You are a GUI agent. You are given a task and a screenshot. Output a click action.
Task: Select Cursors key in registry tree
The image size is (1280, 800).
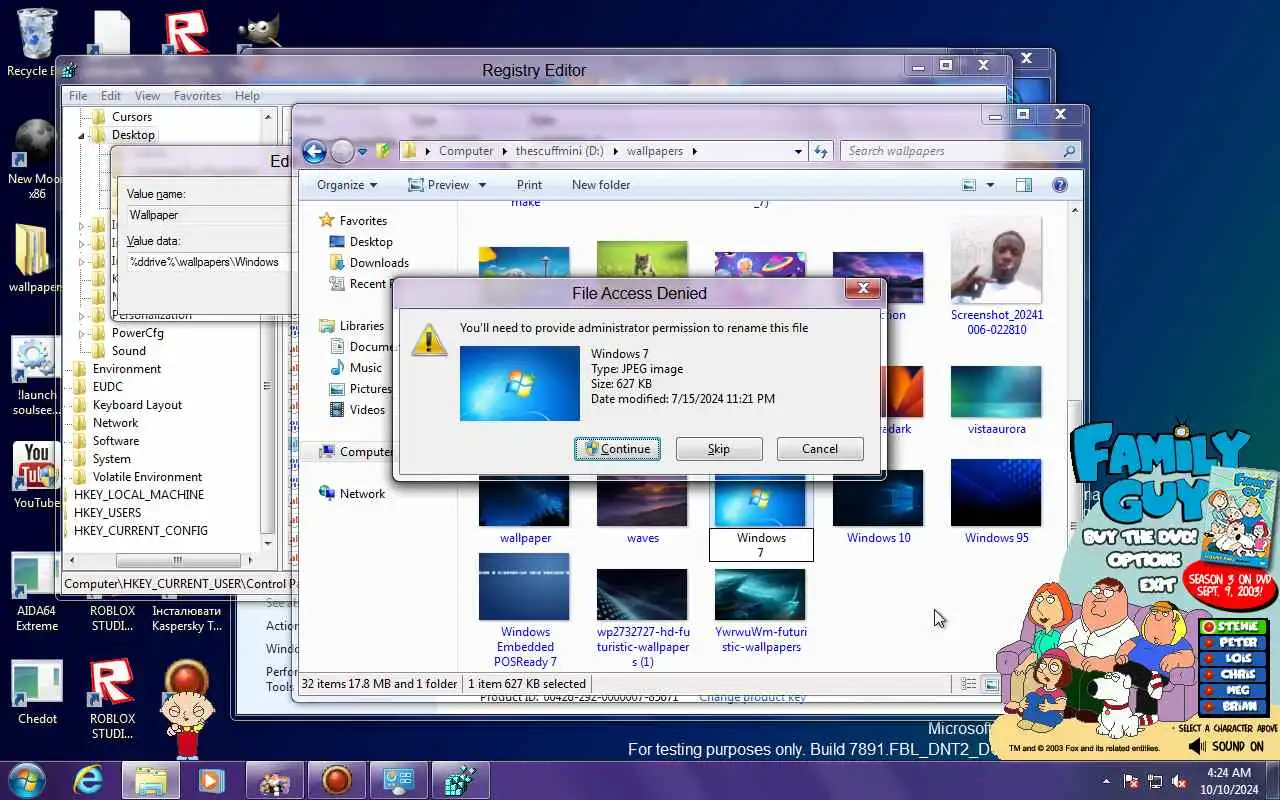click(132, 117)
